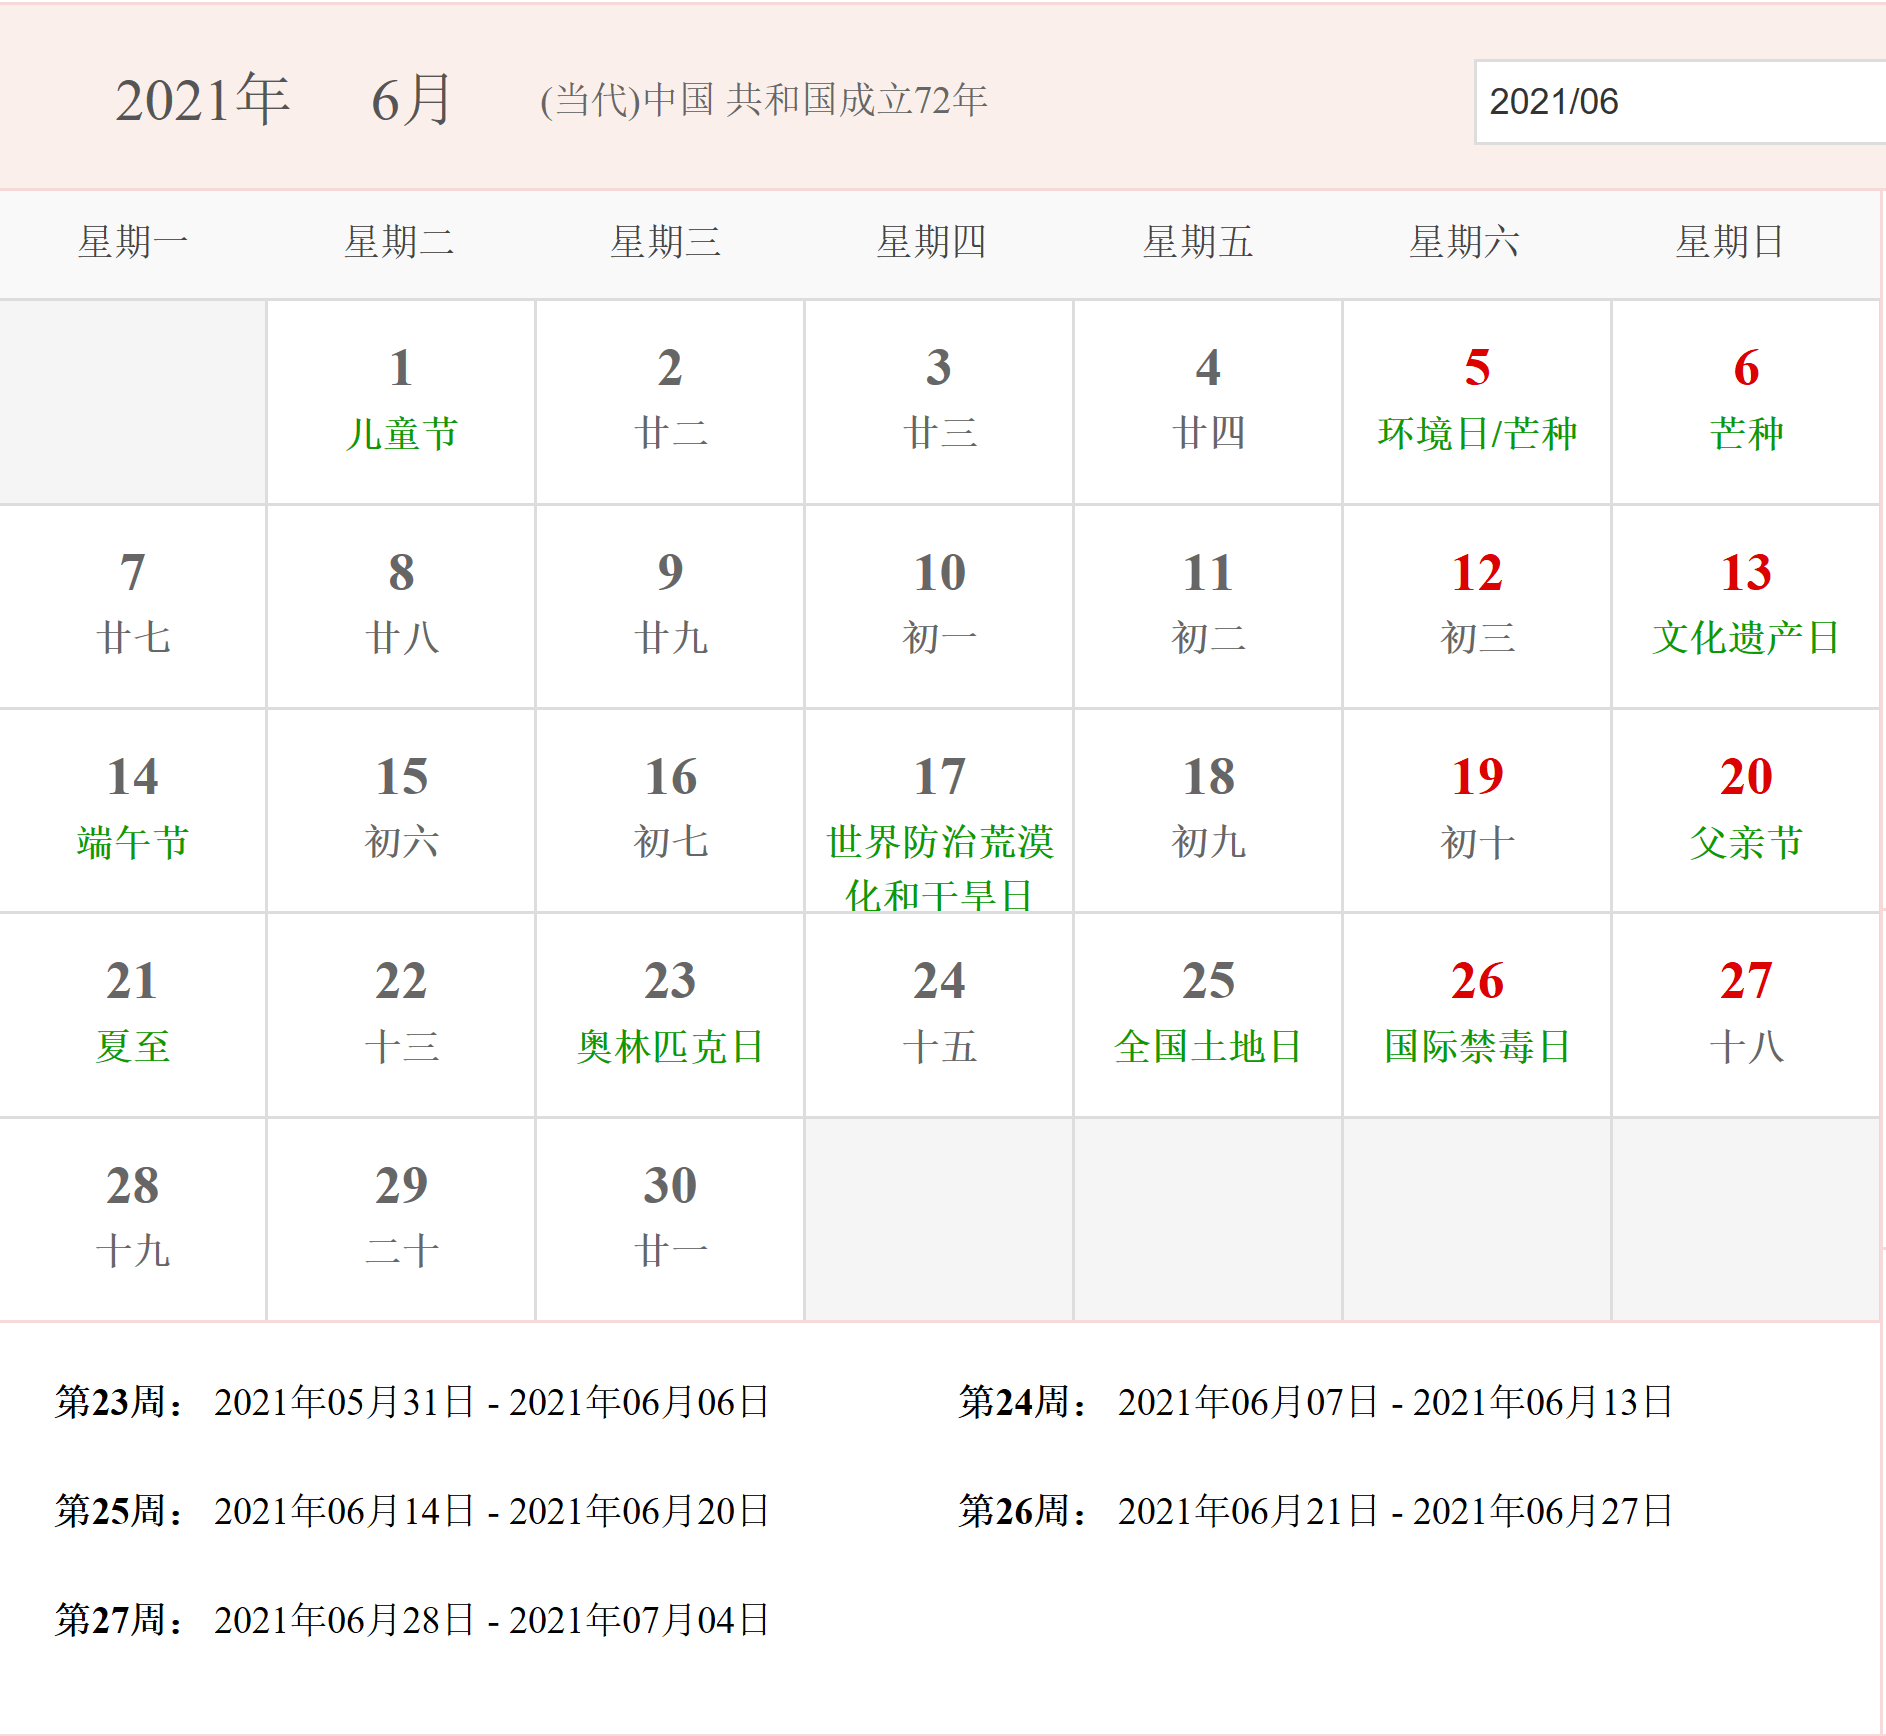Screen dimensions: 1886x1736
Task: Click week 24 date range 06月07日 - 06月13日
Action: coord(1395,1402)
